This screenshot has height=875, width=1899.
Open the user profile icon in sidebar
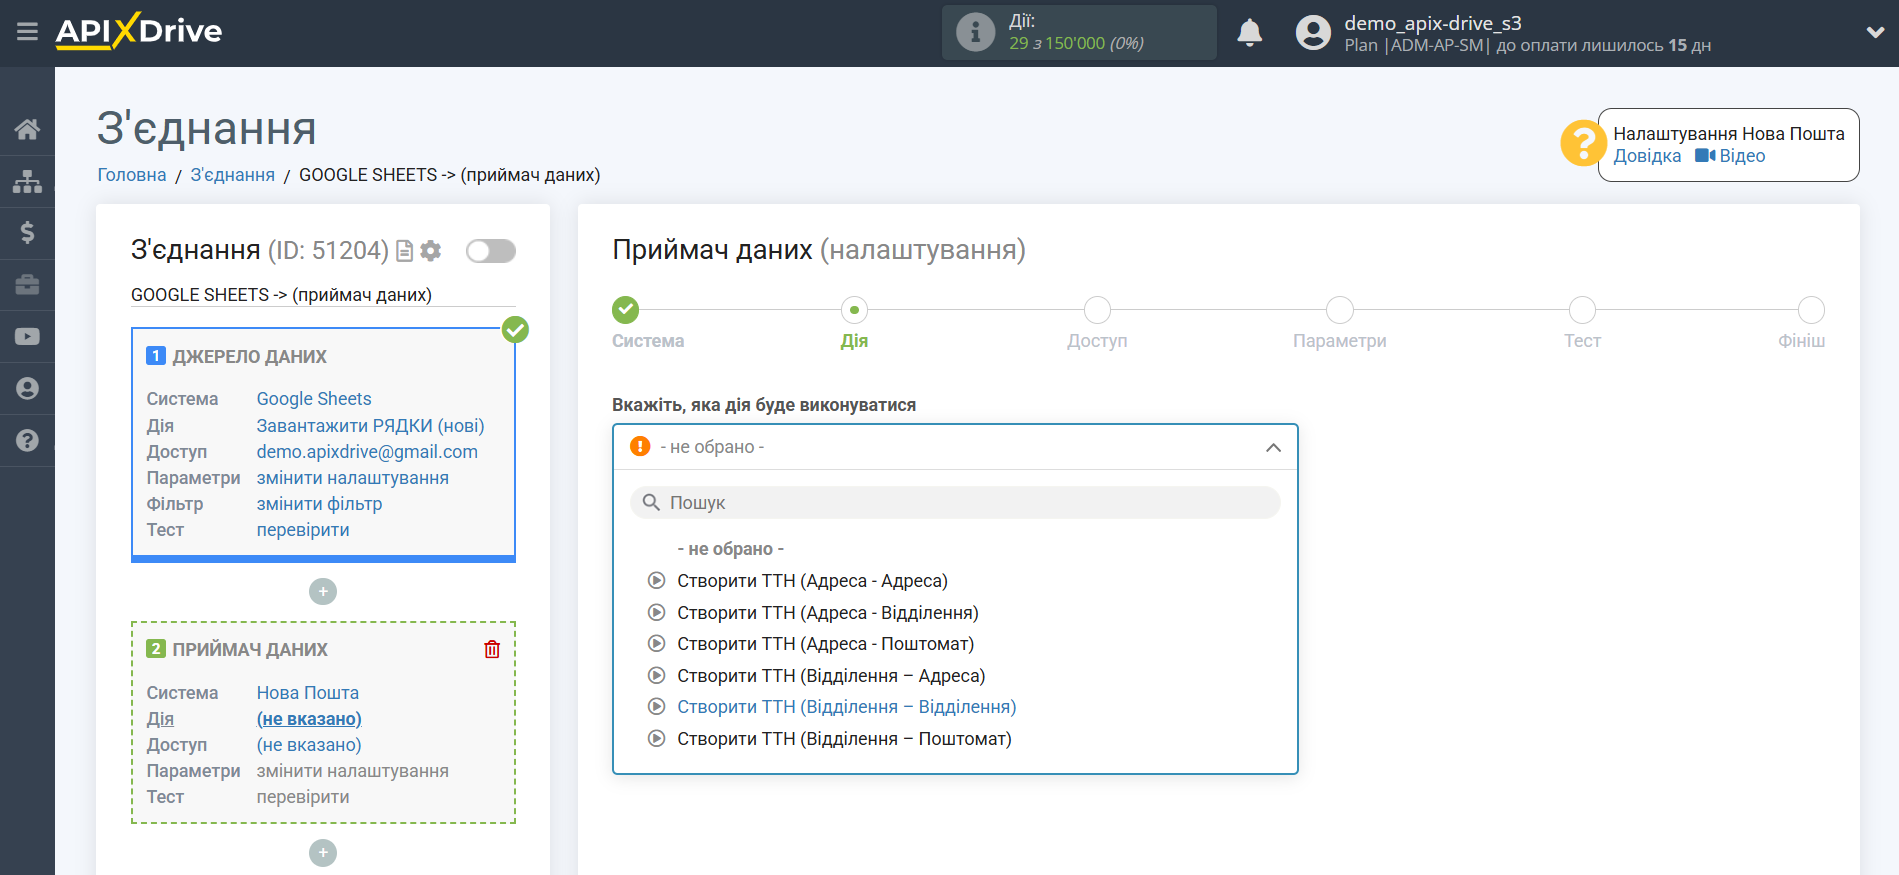click(27, 389)
